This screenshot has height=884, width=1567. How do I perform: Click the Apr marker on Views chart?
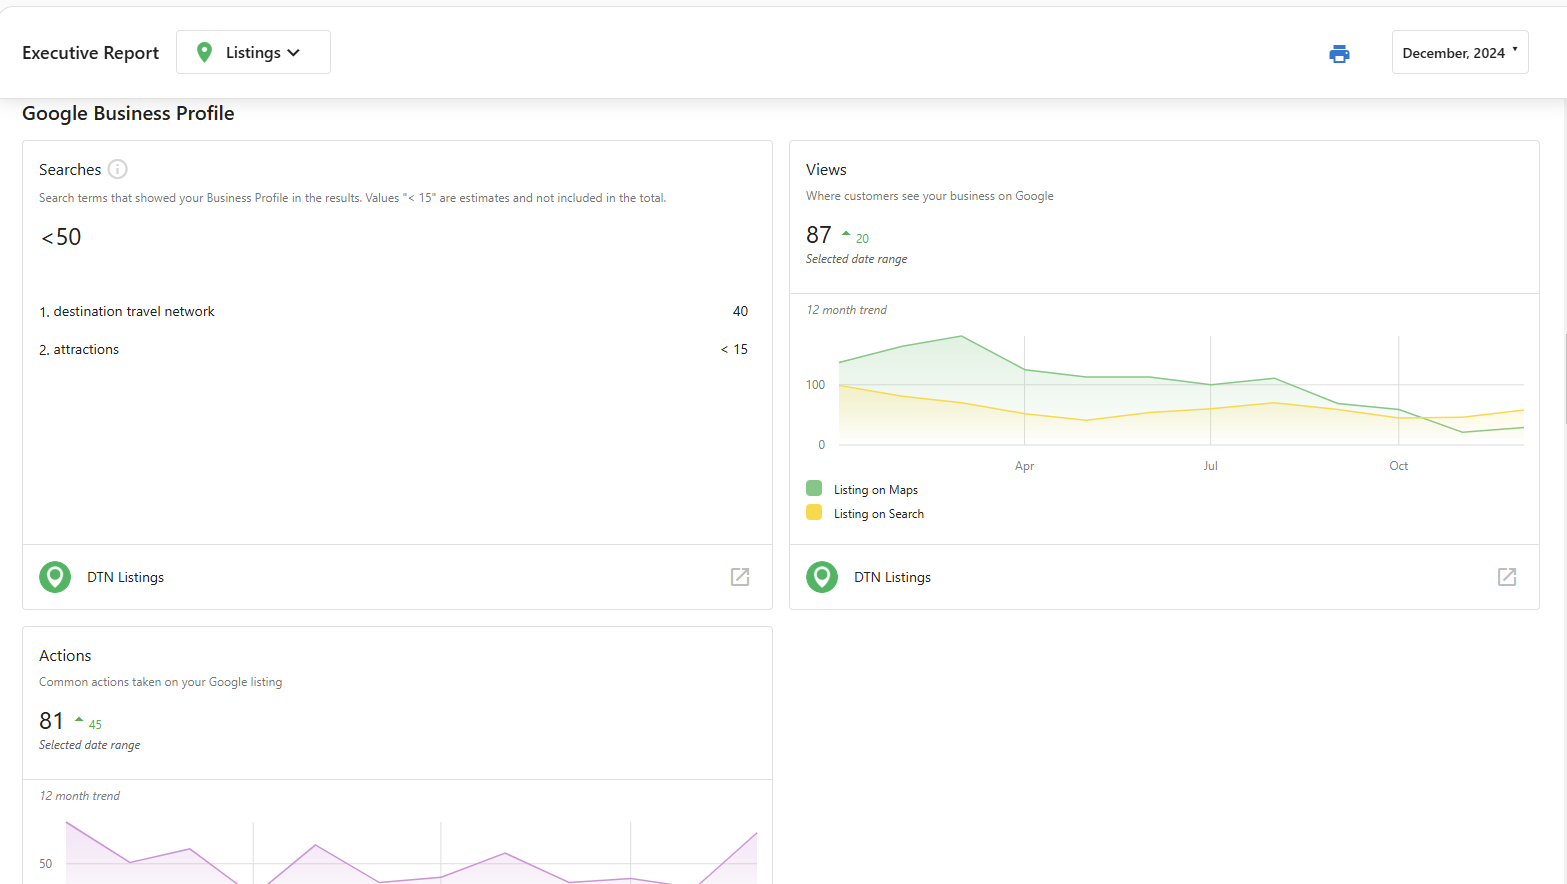(1024, 466)
